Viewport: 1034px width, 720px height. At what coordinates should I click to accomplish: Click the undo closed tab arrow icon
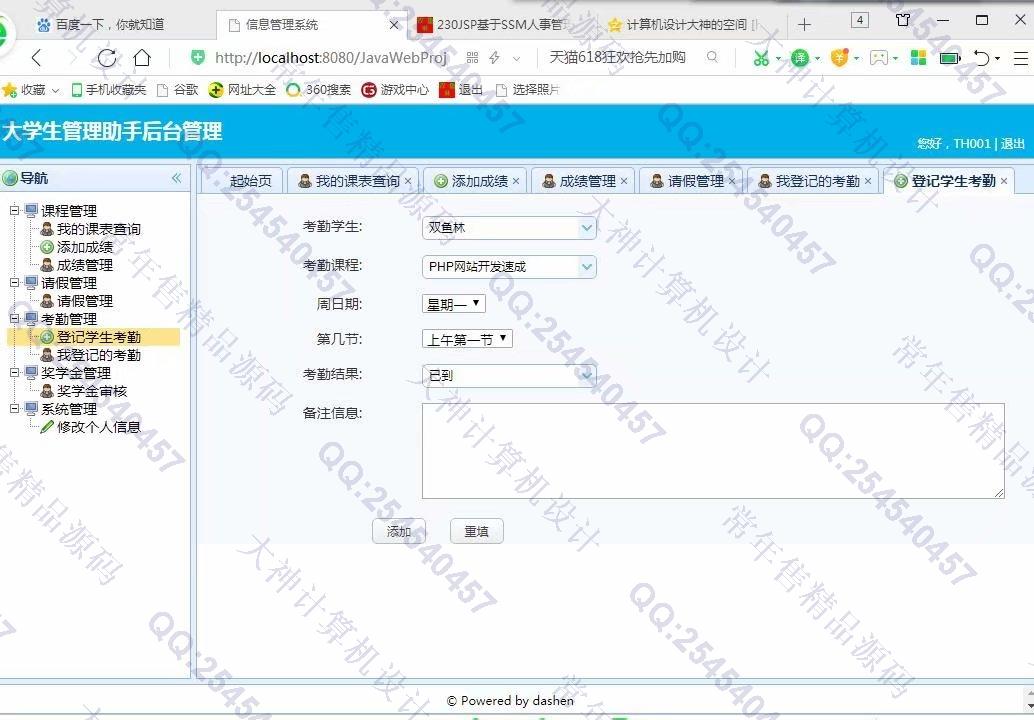[982, 58]
